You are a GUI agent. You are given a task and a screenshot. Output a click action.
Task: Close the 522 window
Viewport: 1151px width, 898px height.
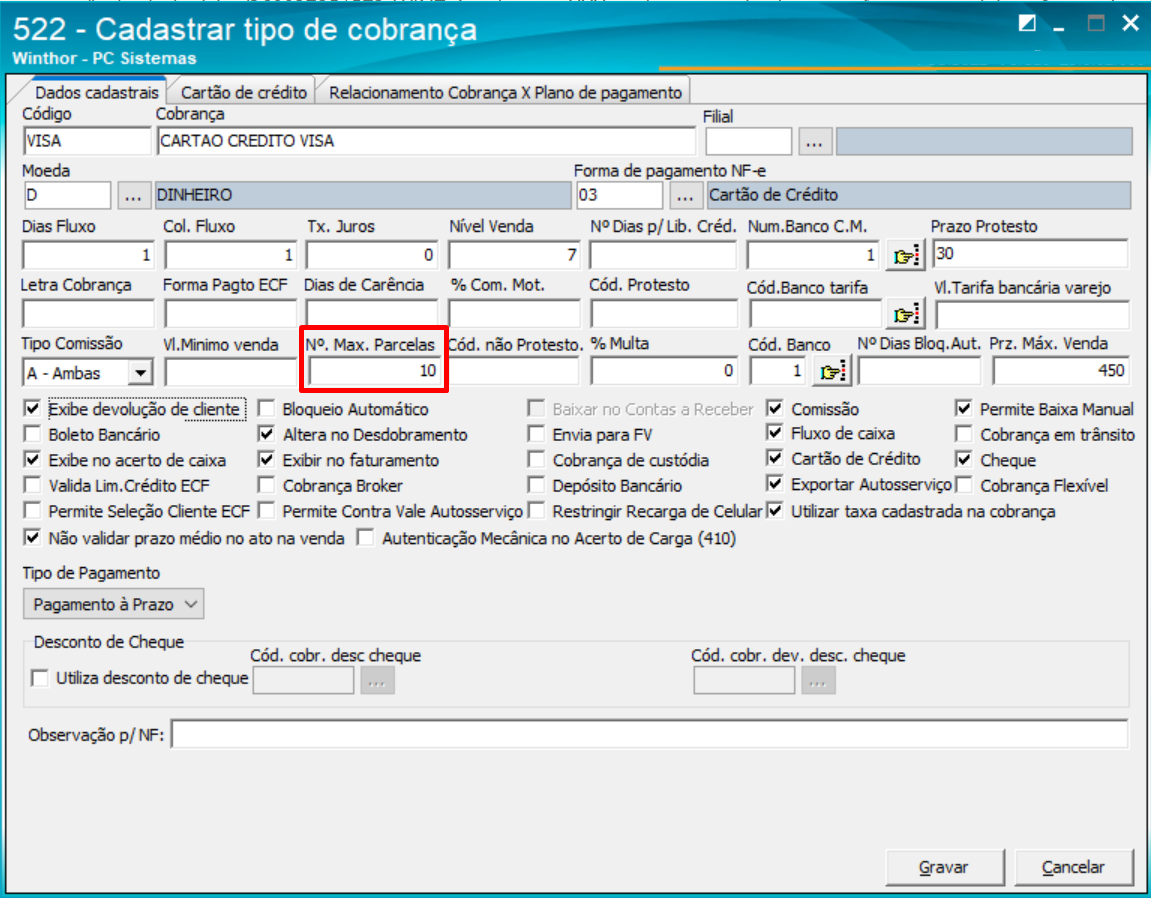(1130, 23)
